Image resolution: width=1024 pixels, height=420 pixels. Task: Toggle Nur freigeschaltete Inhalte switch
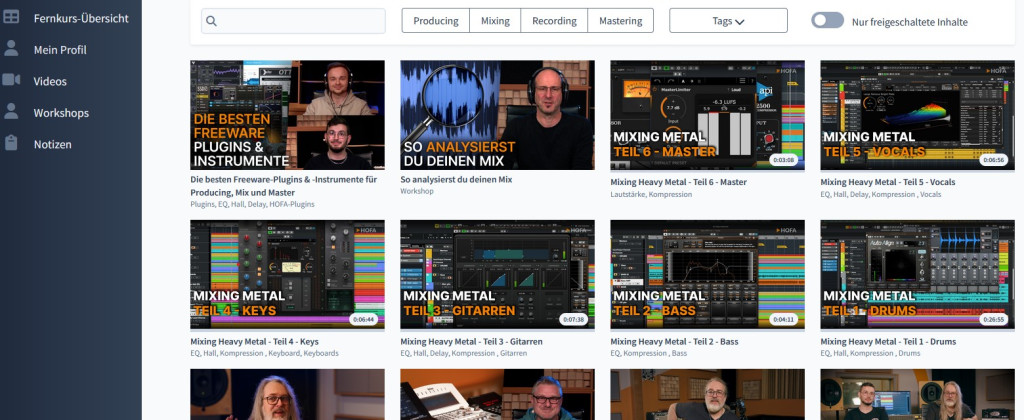pos(827,20)
